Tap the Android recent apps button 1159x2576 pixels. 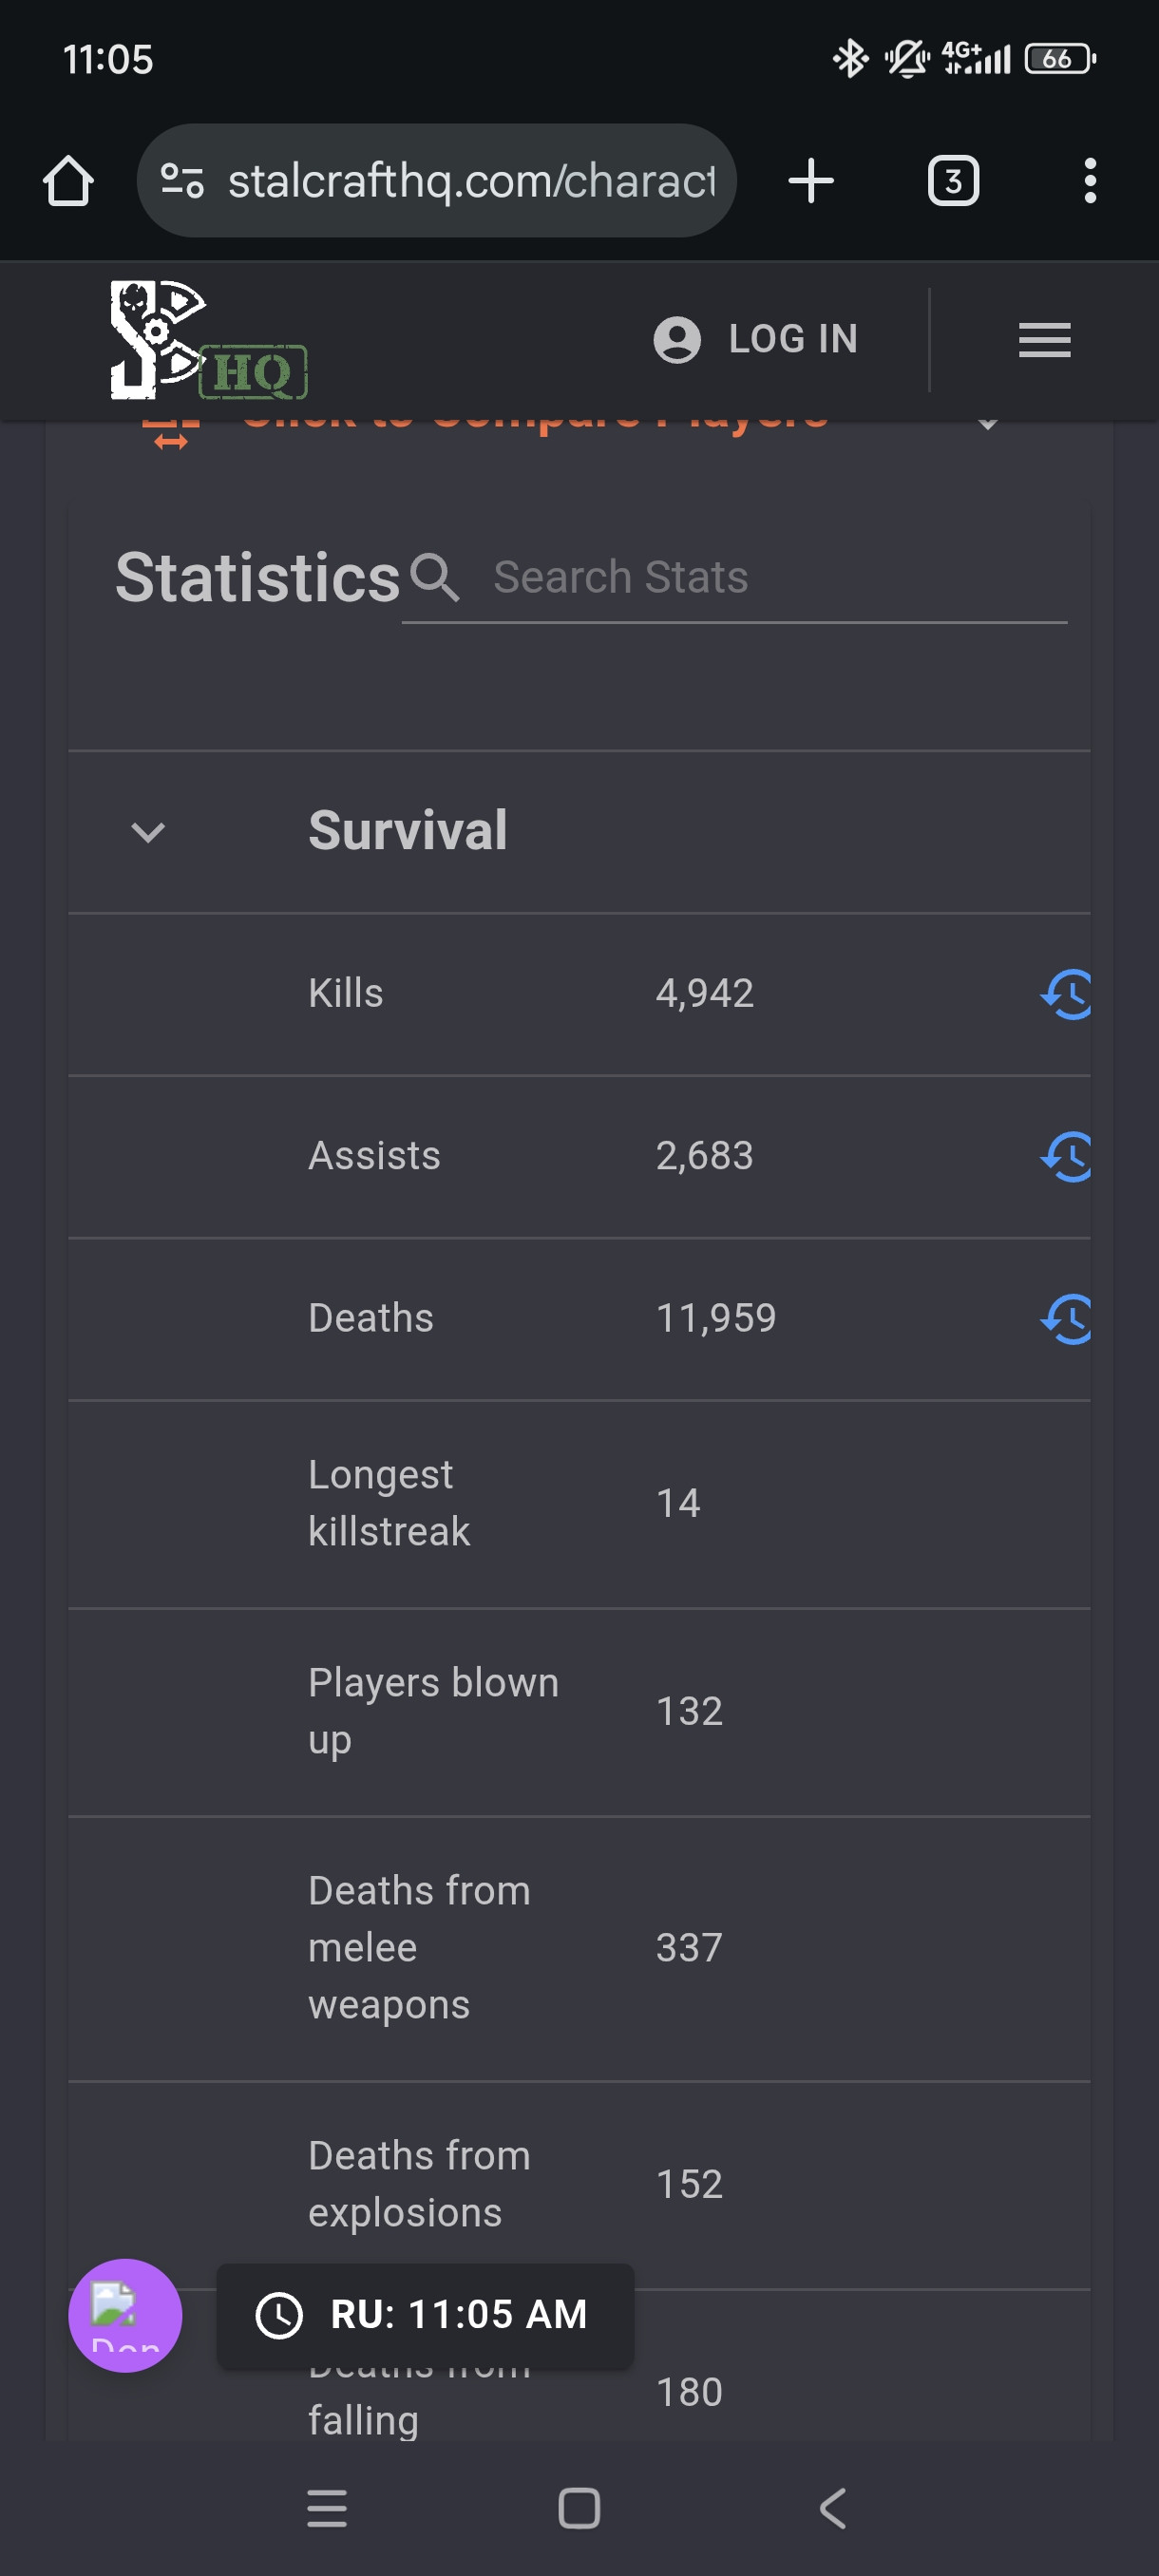tap(327, 2508)
